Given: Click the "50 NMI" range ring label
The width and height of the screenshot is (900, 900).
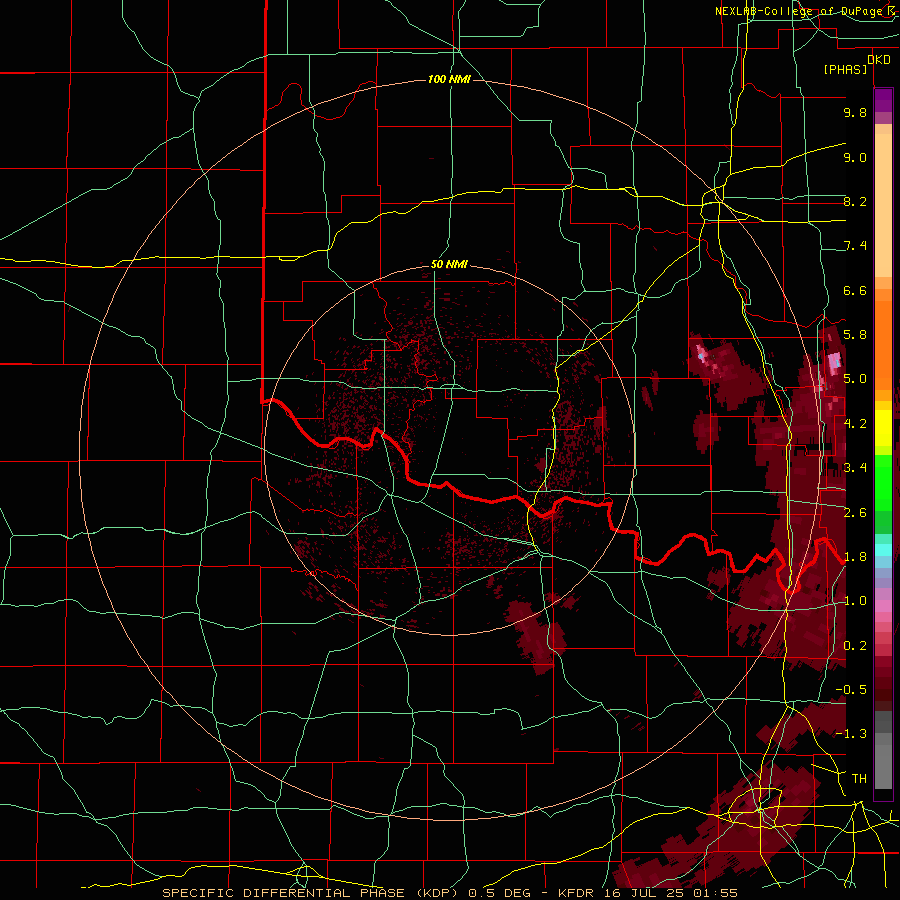Looking at the screenshot, I should [449, 264].
